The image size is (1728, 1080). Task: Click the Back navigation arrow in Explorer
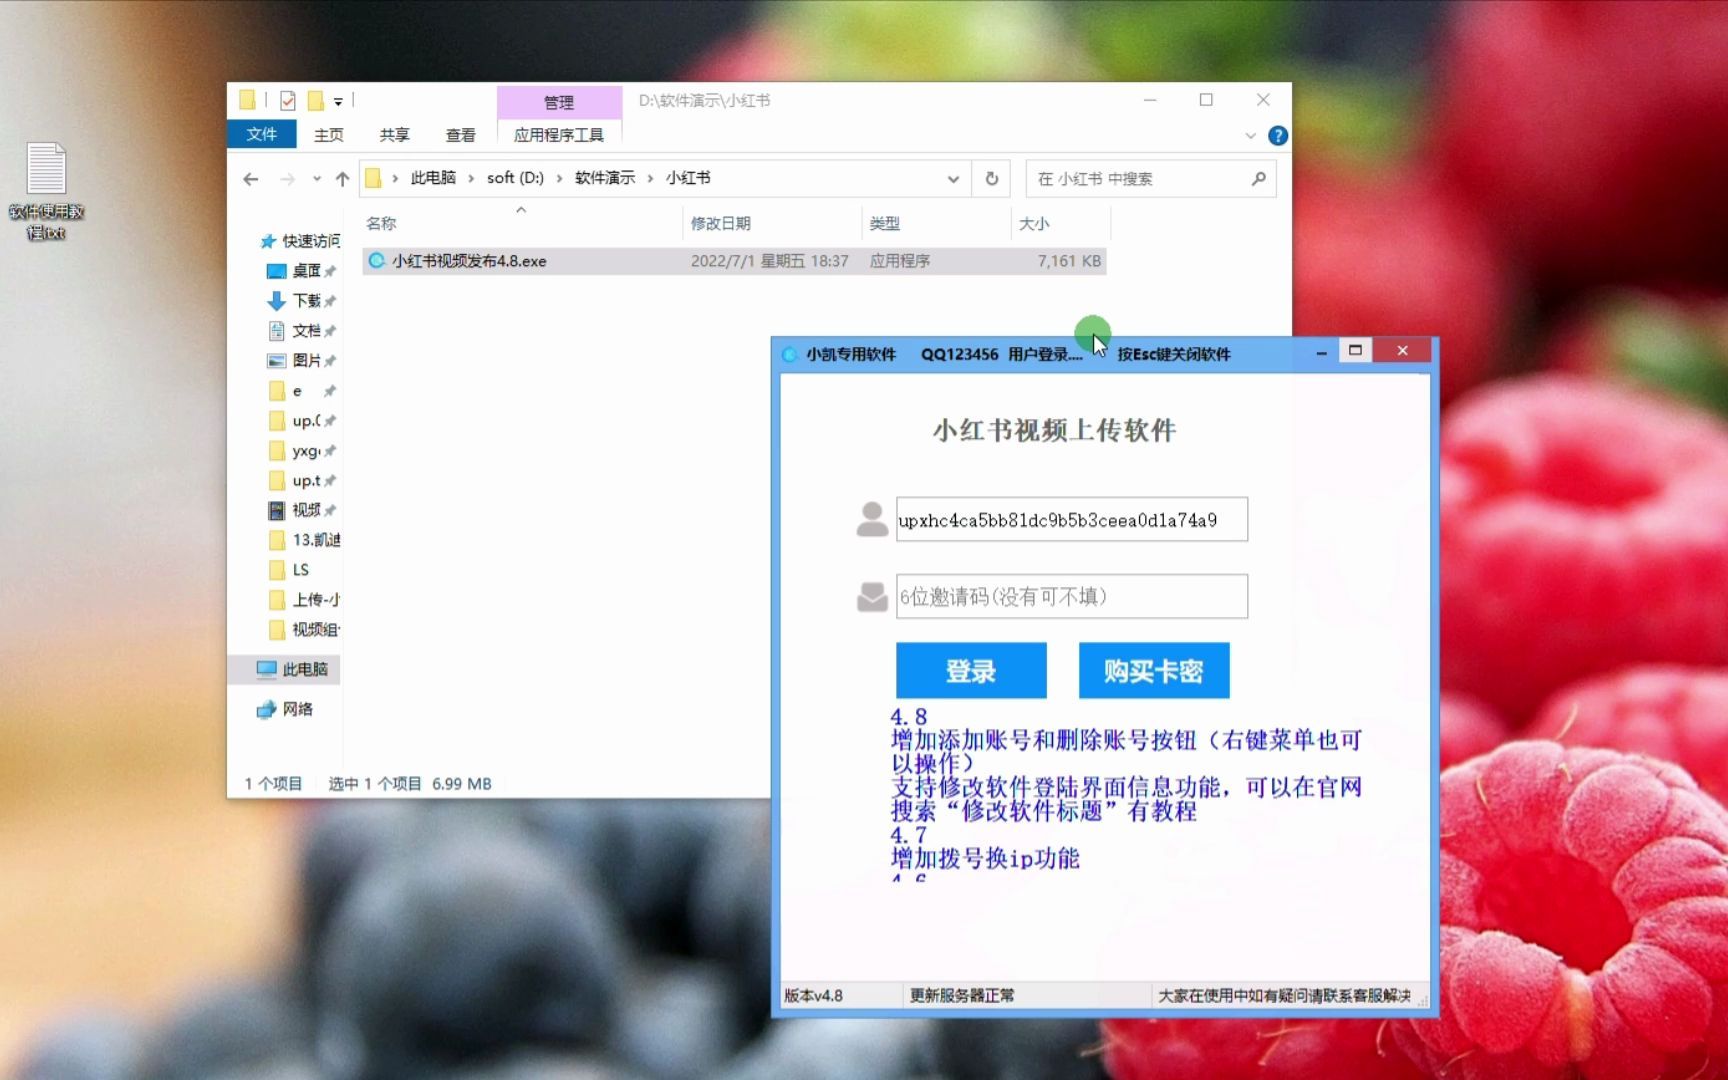(x=251, y=178)
